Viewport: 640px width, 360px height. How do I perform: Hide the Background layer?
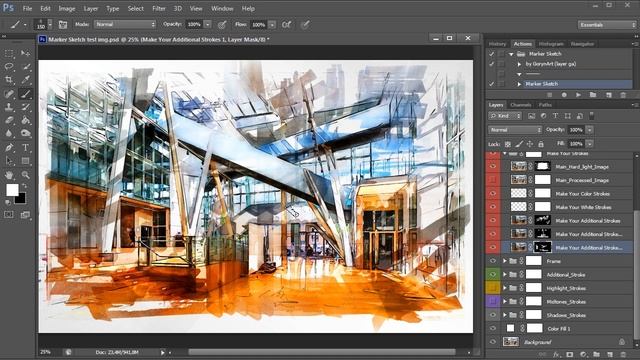tap(493, 342)
